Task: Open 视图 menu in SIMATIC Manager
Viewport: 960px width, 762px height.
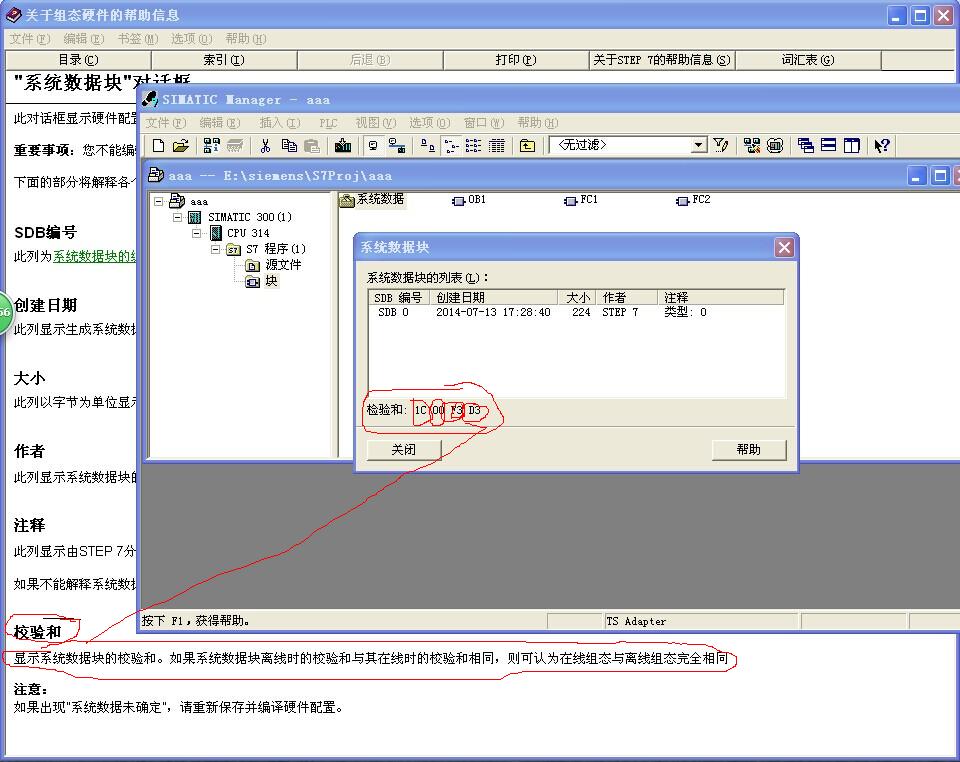Action: (x=376, y=122)
